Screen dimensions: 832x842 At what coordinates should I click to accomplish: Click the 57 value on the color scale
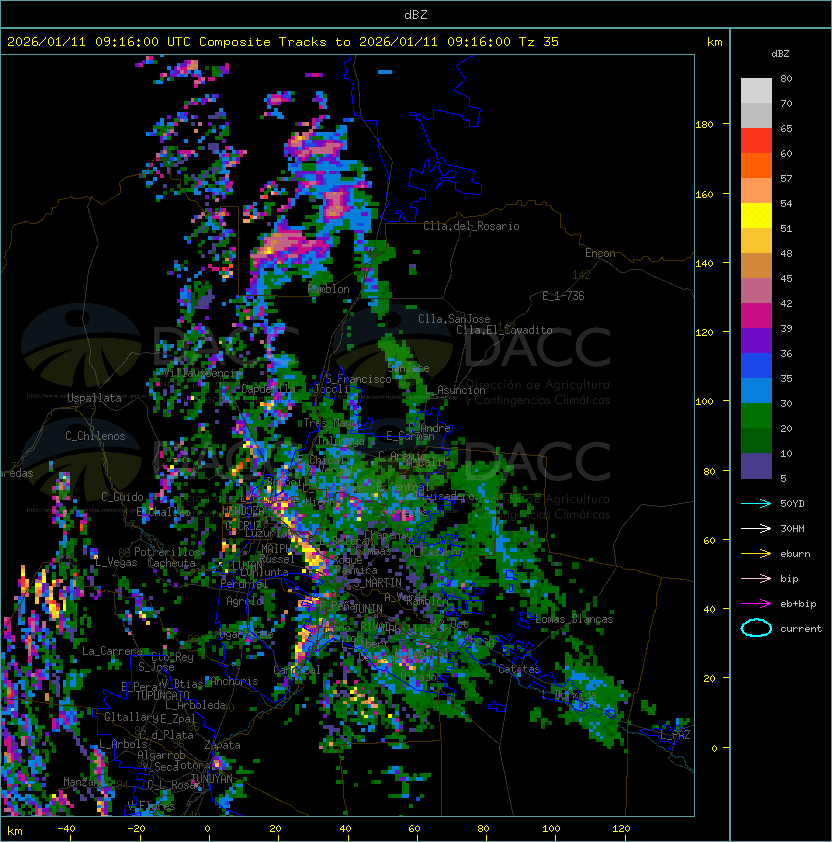click(786, 178)
